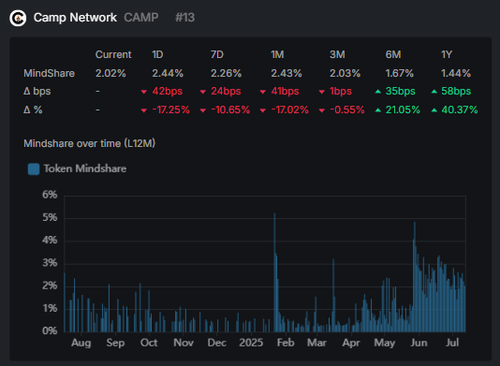500x366 pixels.
Task: Click the Mindshare over time (L12M) heading
Action: [89, 143]
